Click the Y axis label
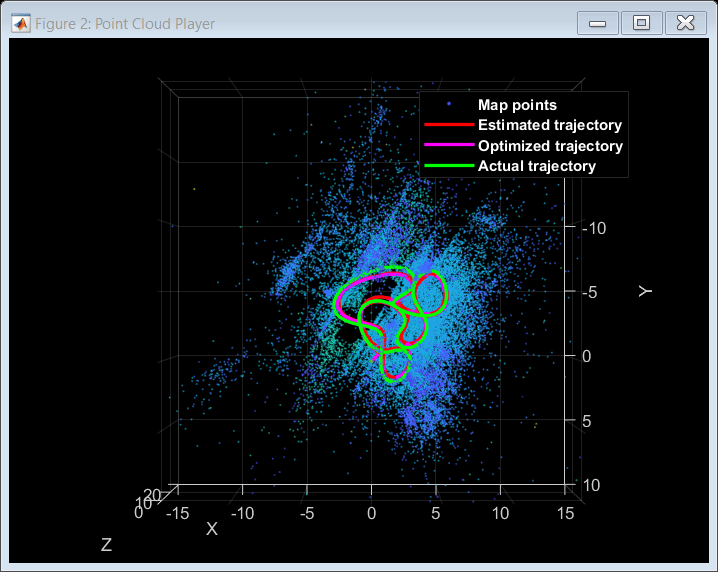 coord(645,291)
